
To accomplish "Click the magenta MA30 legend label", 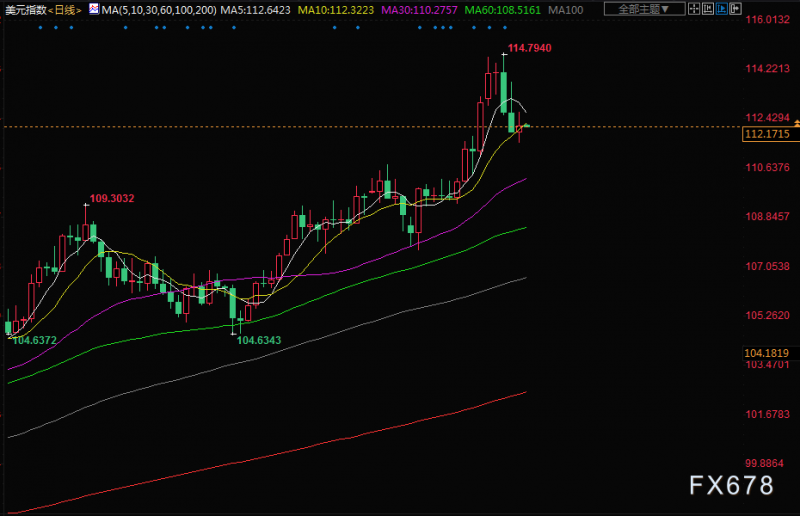I will 419,10.
